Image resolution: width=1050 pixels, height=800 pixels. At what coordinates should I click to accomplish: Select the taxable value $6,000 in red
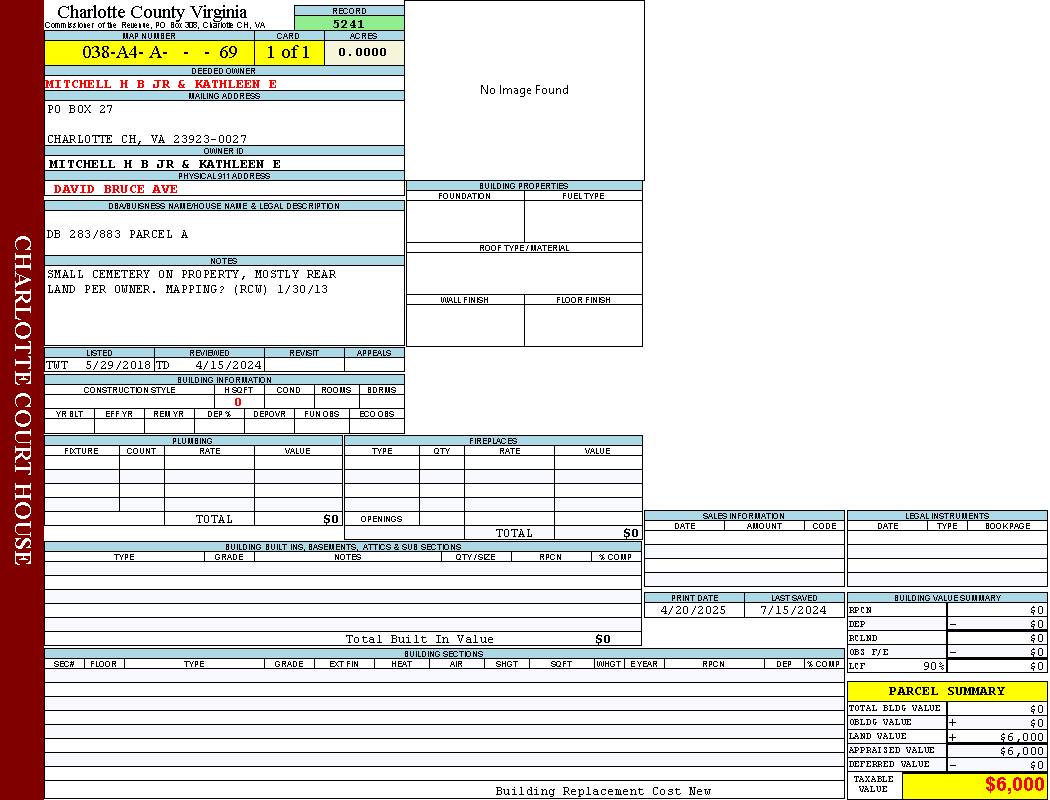click(x=1014, y=785)
